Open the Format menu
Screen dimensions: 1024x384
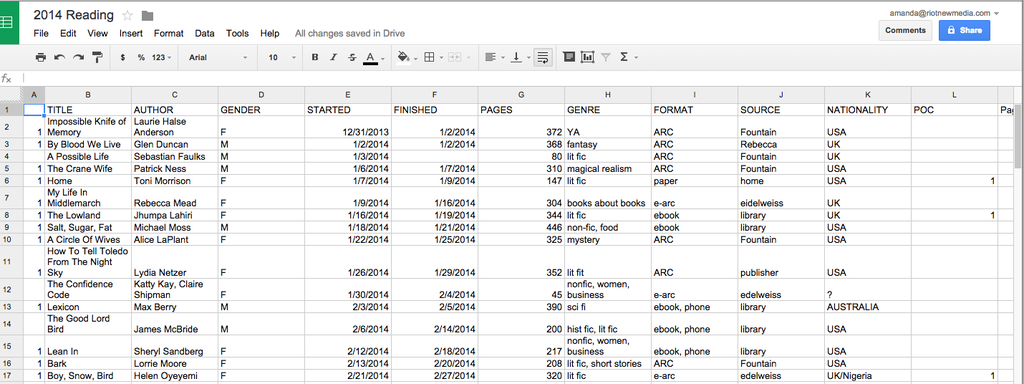168,33
